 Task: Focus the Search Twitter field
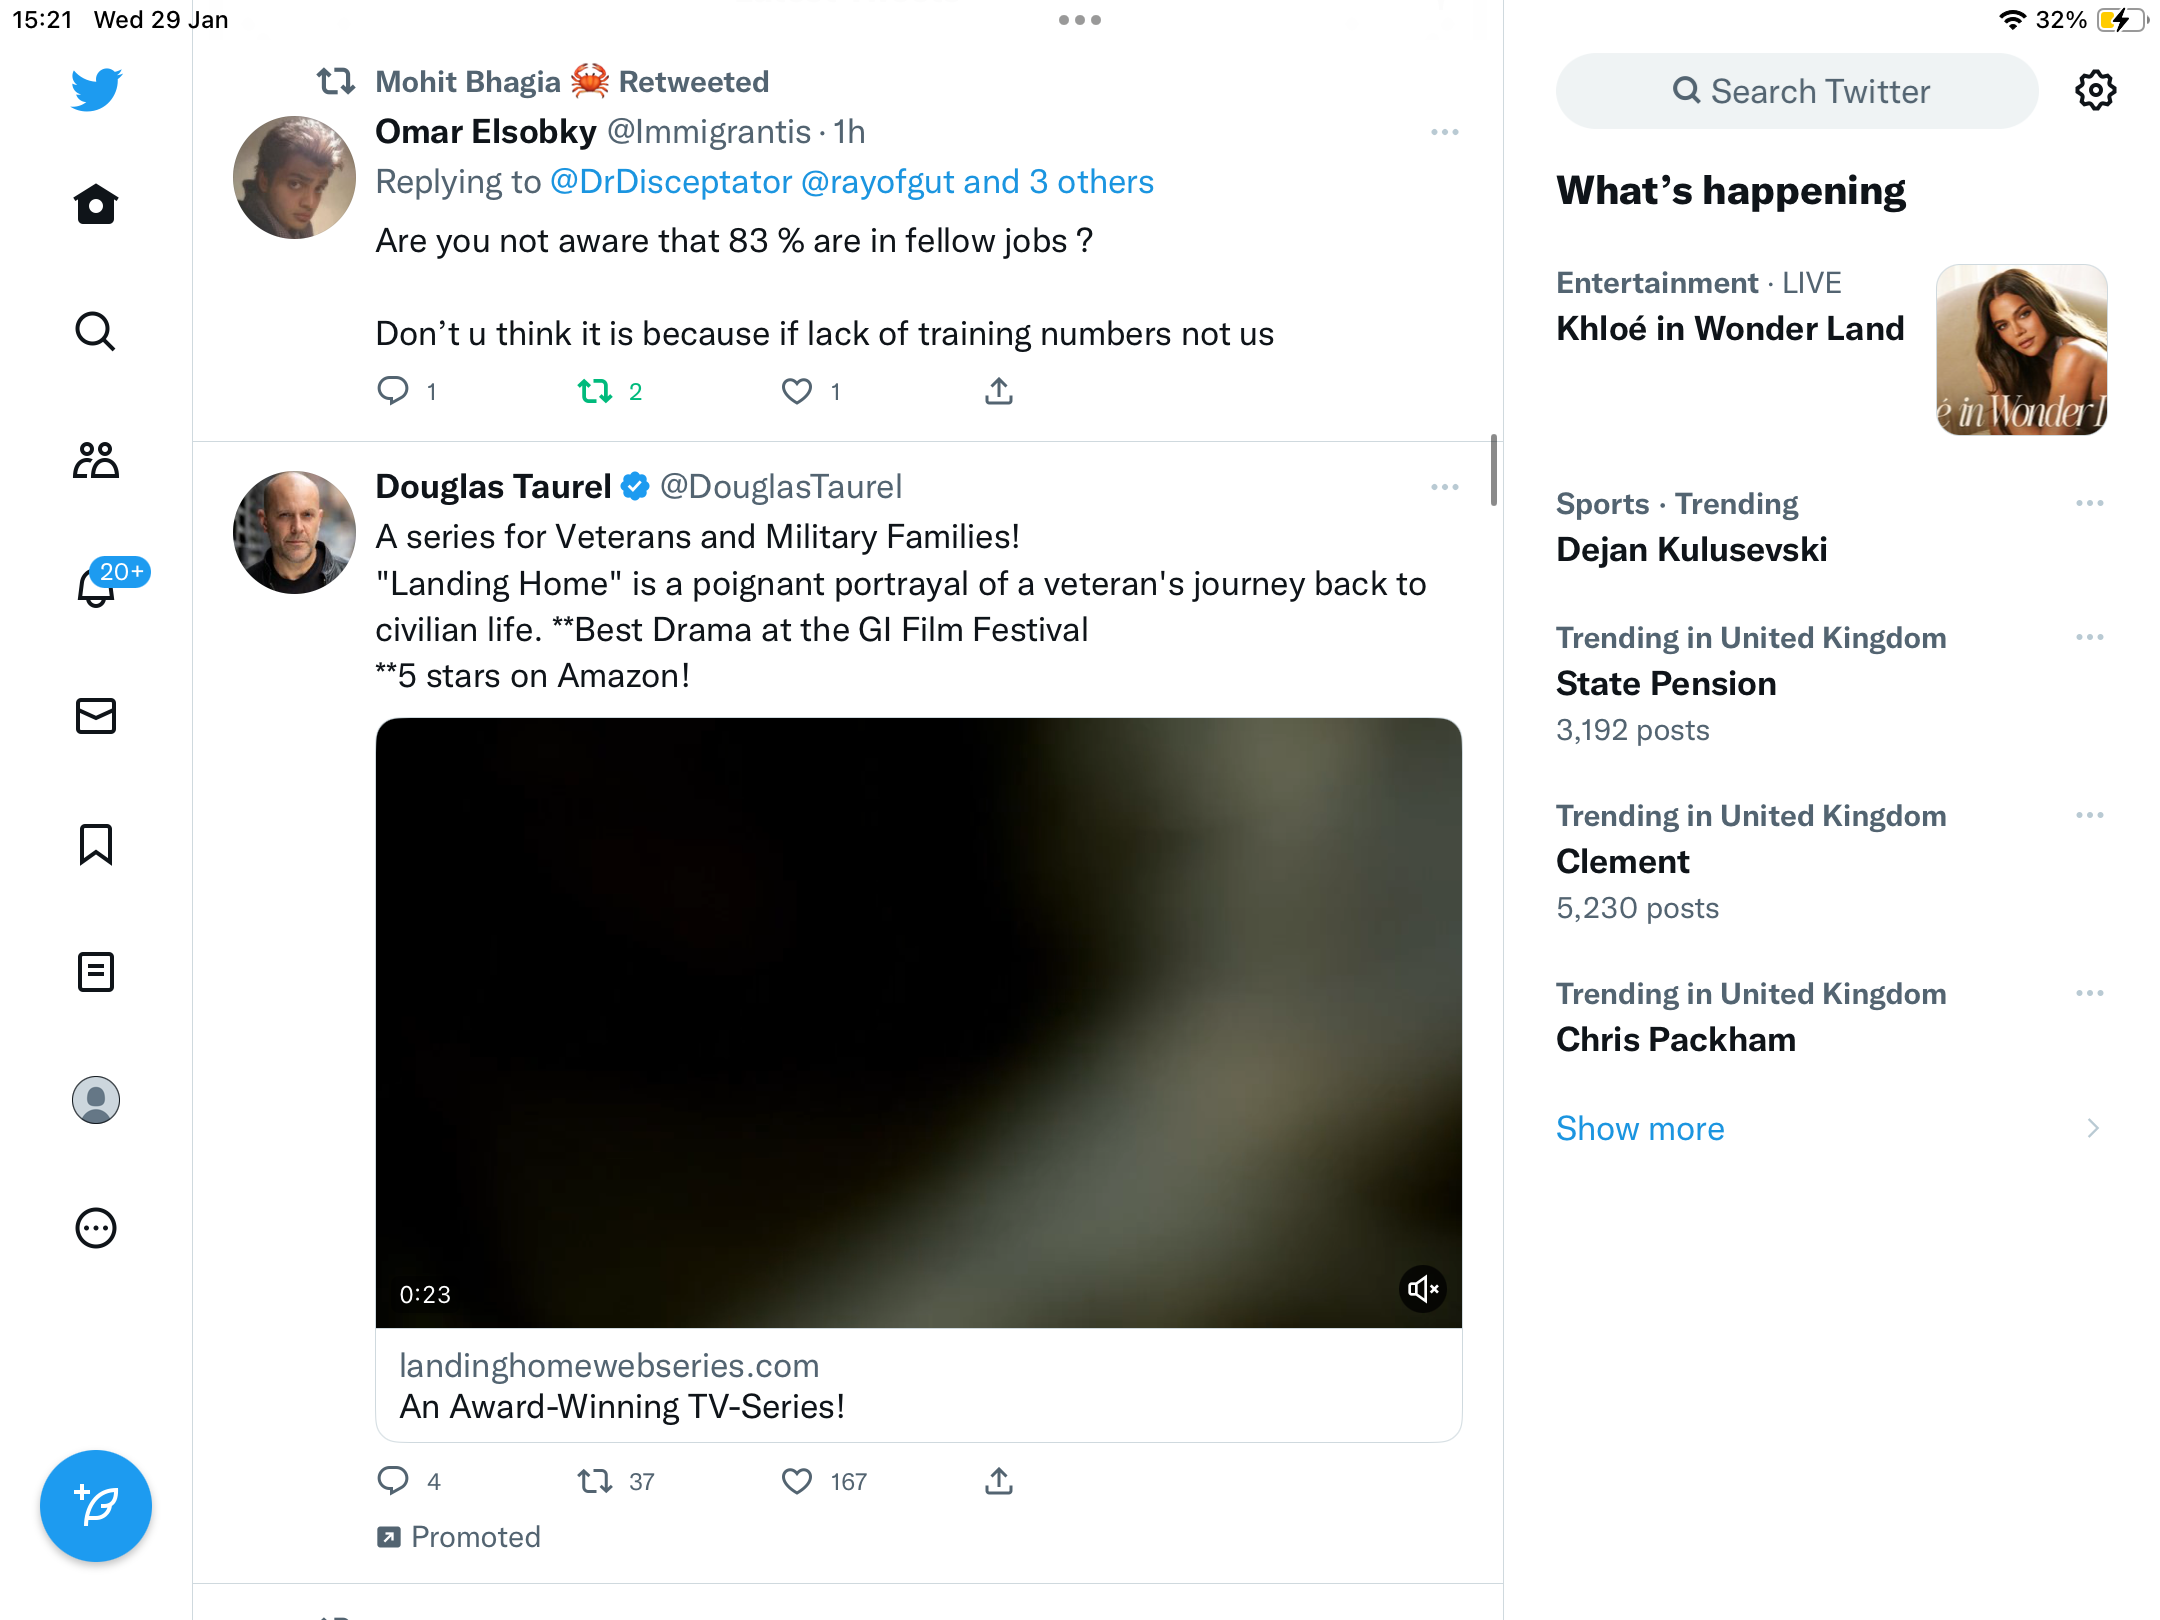(x=1797, y=91)
